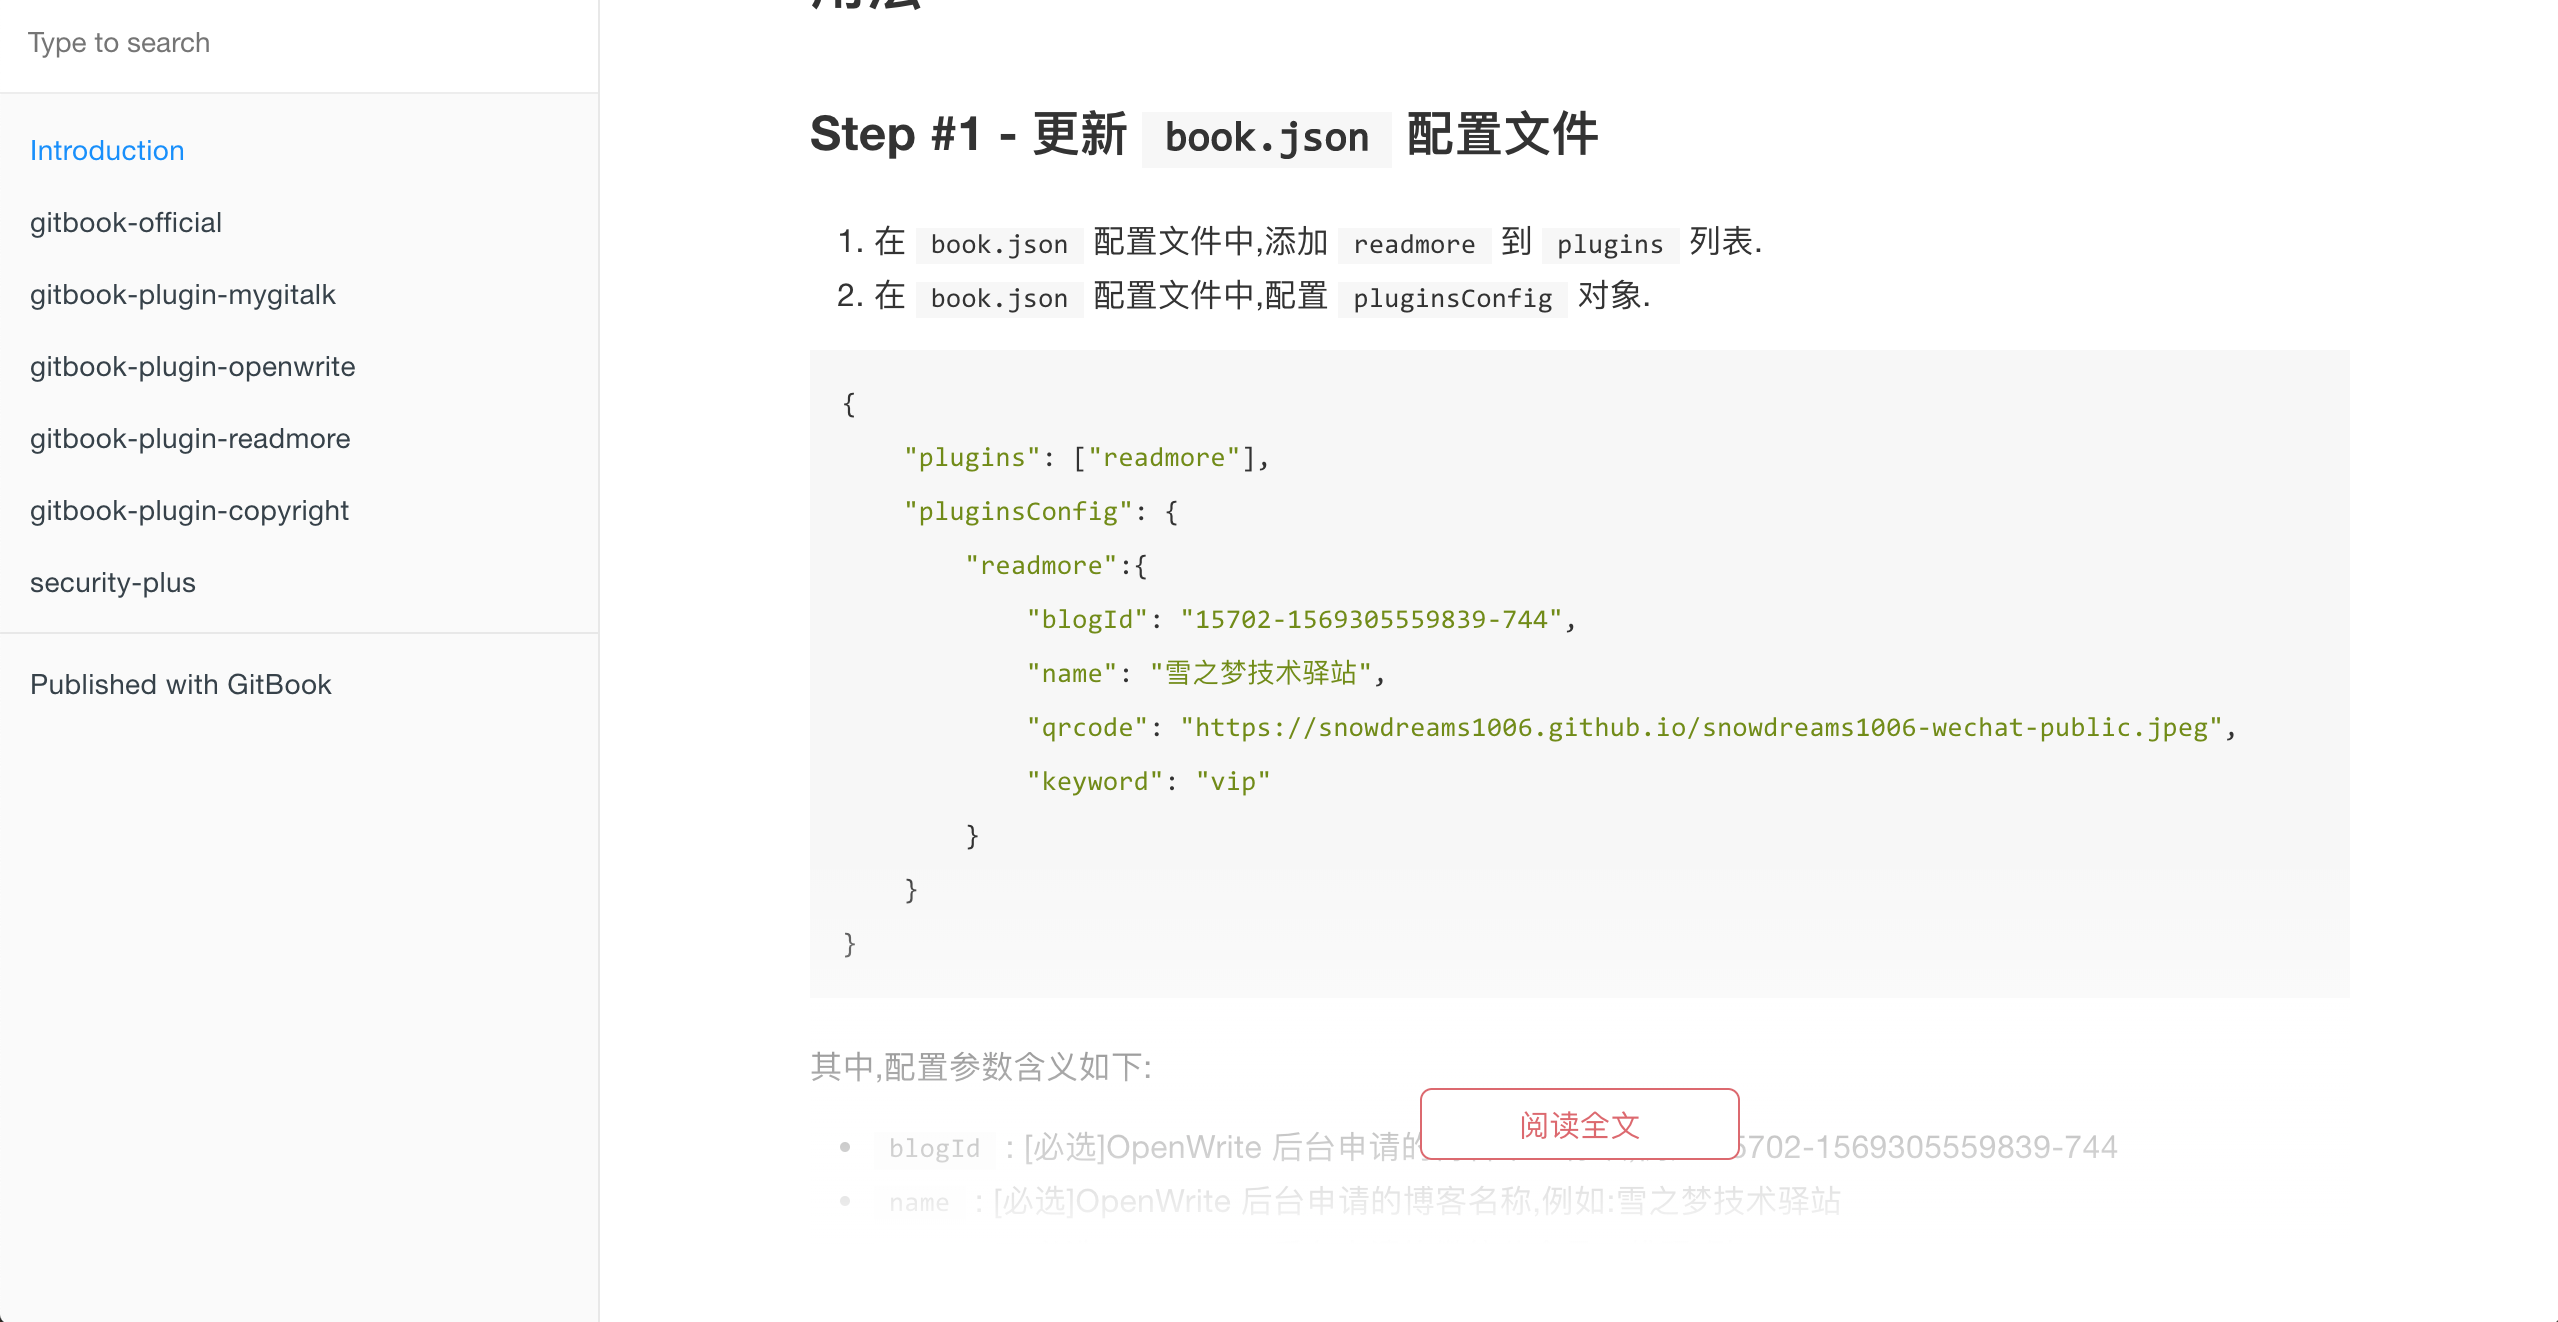Click Published with GitBook link

point(180,685)
